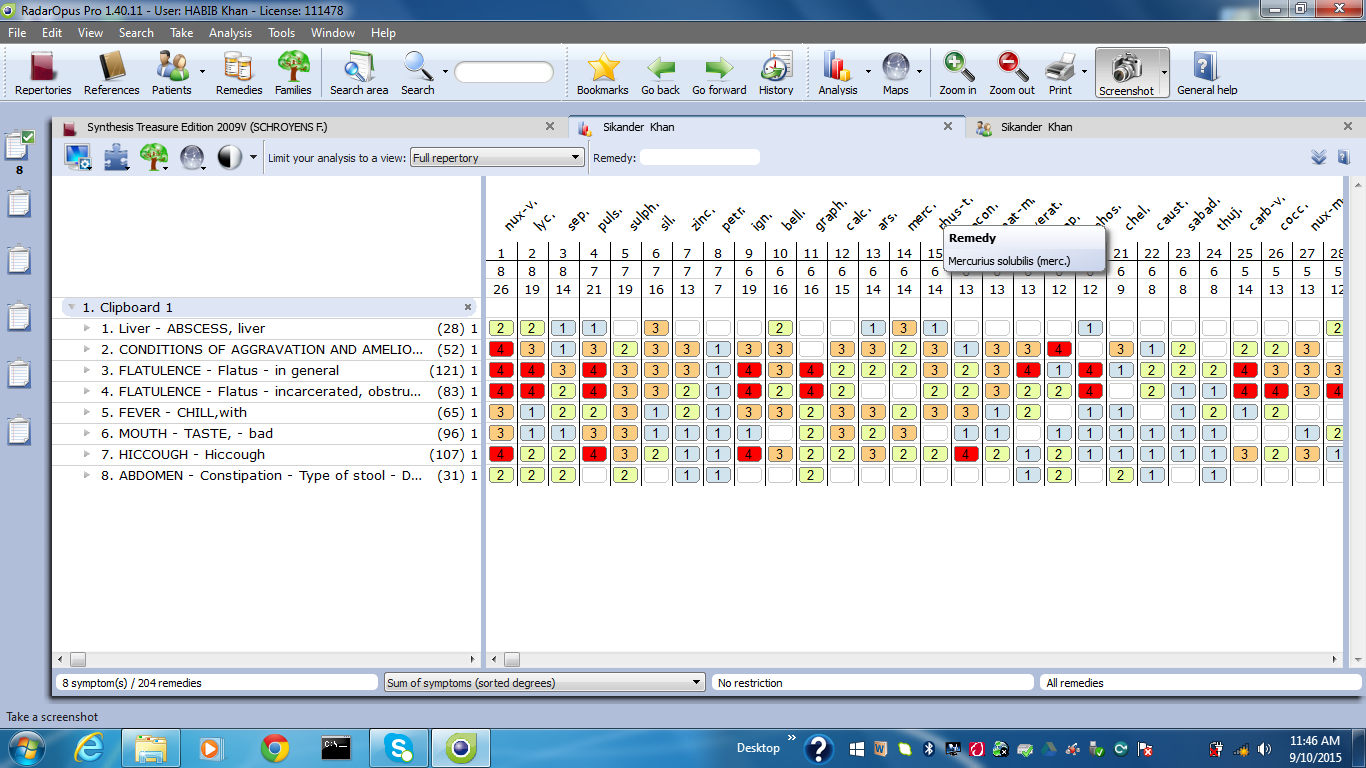Click the Remedy input field
Viewport: 1366px width, 768px height.
[x=699, y=157]
